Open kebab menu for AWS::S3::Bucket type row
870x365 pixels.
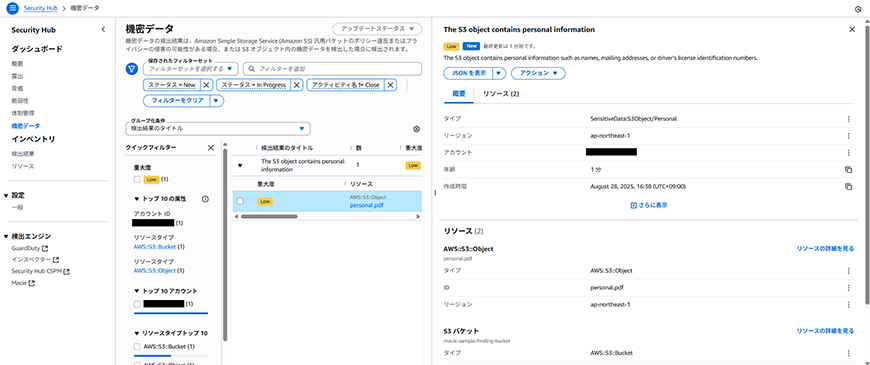[x=848, y=353]
